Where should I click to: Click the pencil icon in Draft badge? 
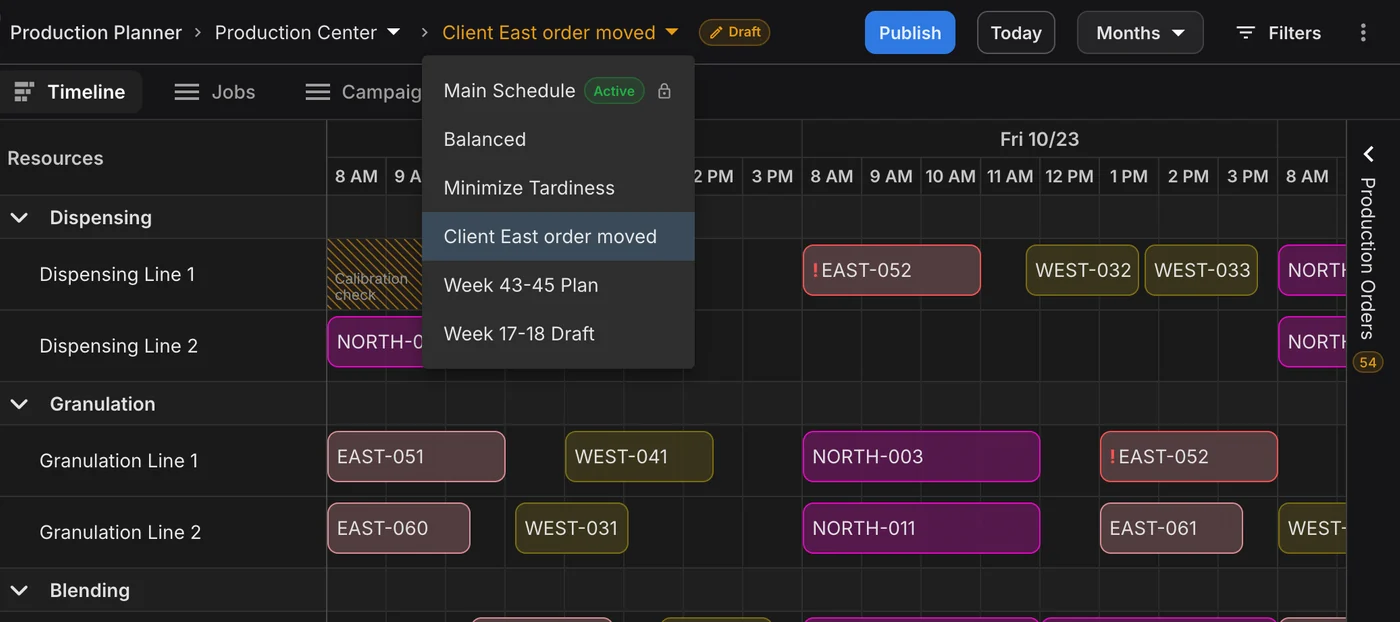[x=716, y=32]
